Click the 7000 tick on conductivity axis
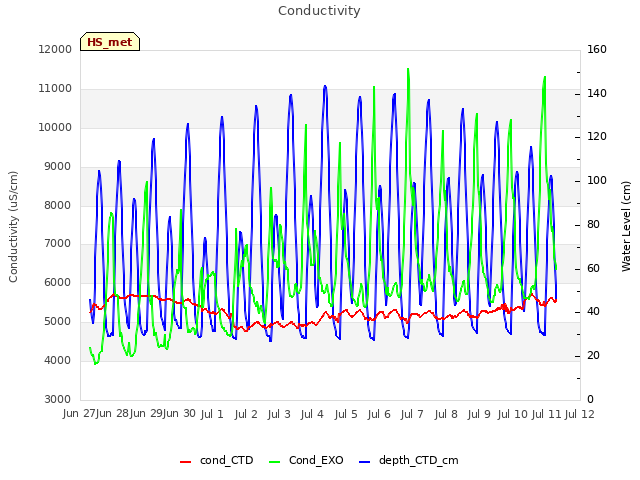 coord(58,244)
